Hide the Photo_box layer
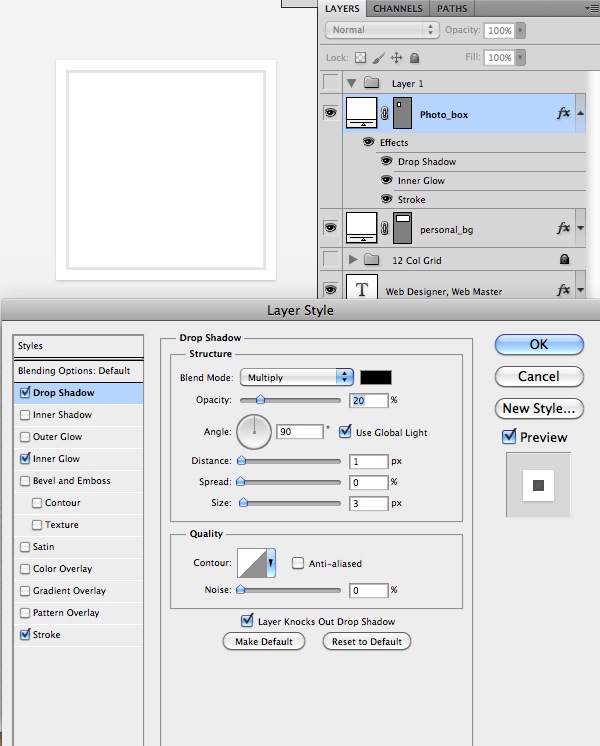600x746 pixels. click(331, 113)
